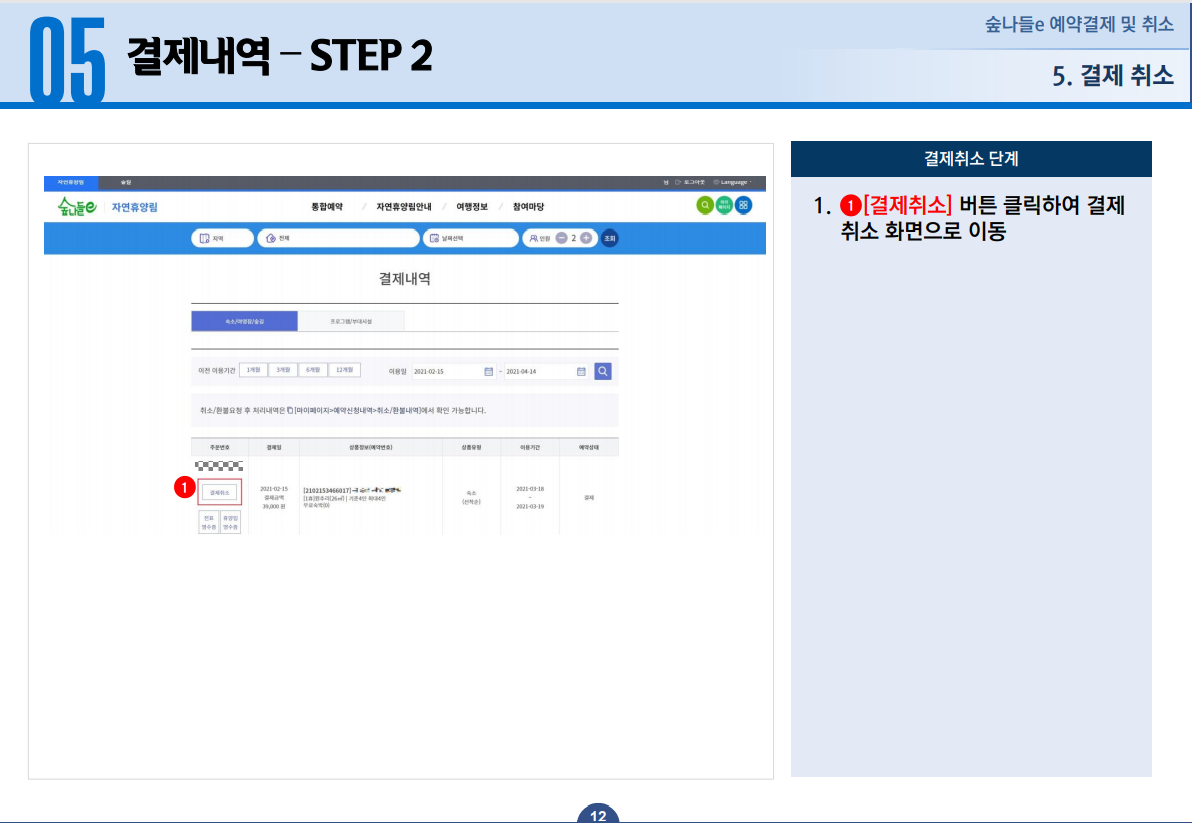Open the green search circle icon

point(705,205)
